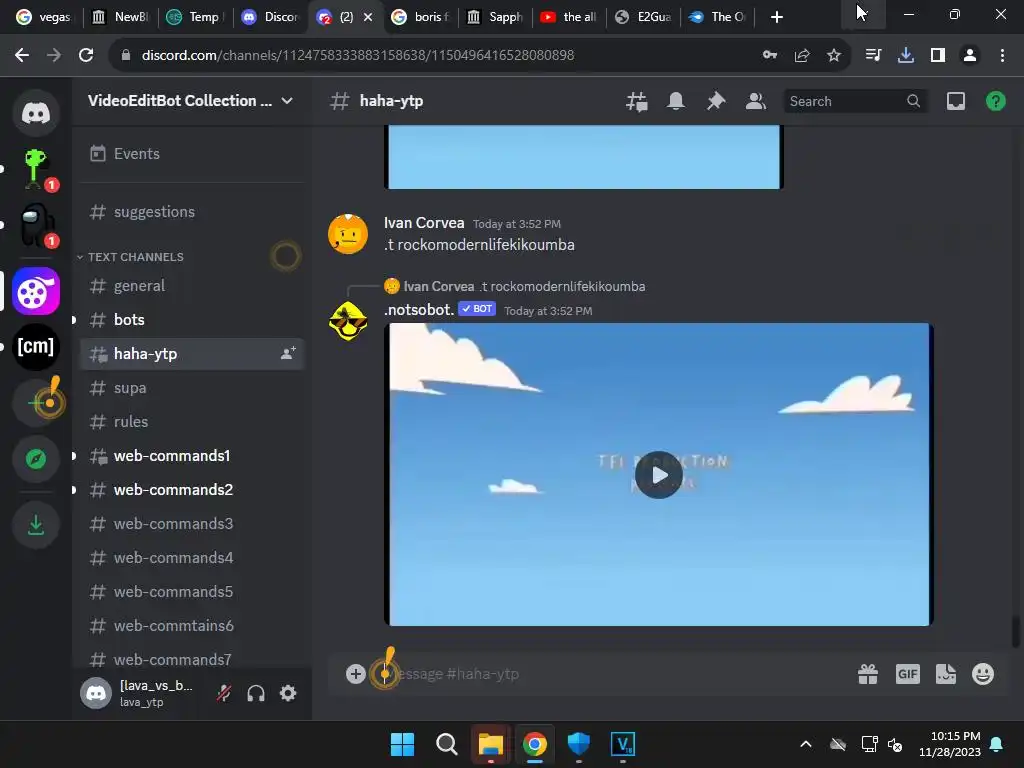Reload the page in Chrome
The image size is (1024, 768).
86,56
